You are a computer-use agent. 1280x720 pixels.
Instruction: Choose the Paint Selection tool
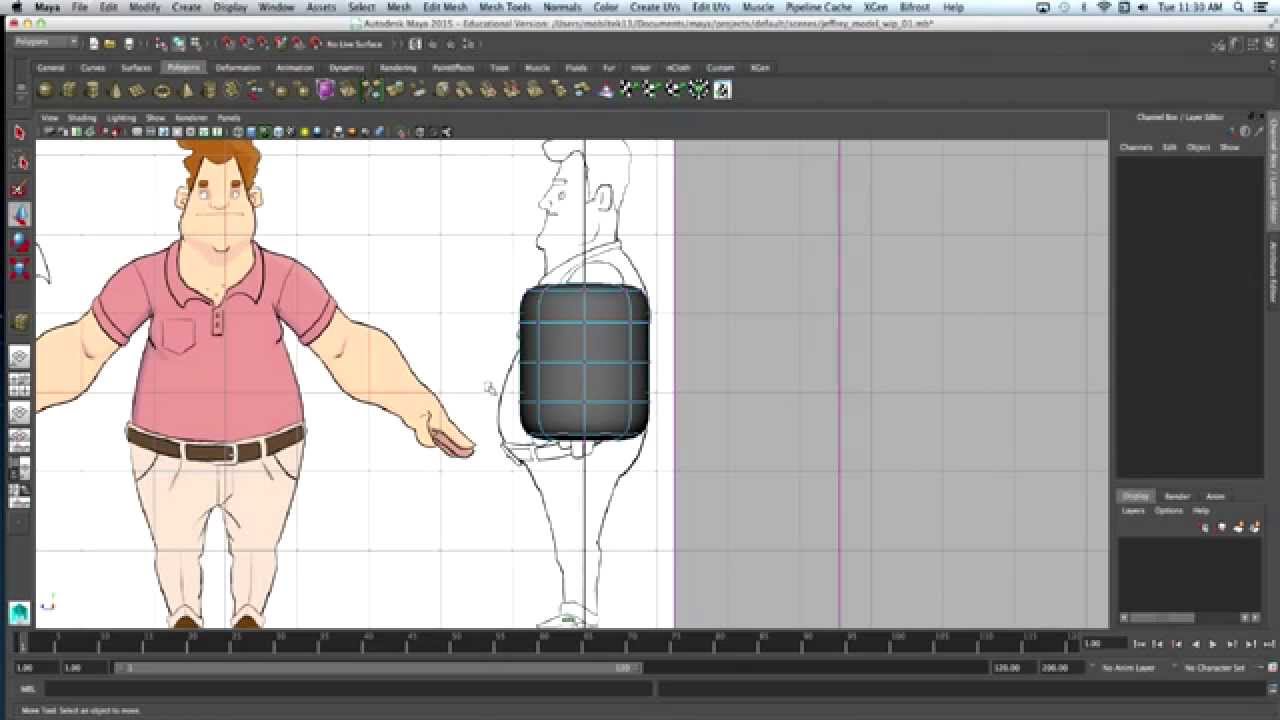tap(19, 189)
